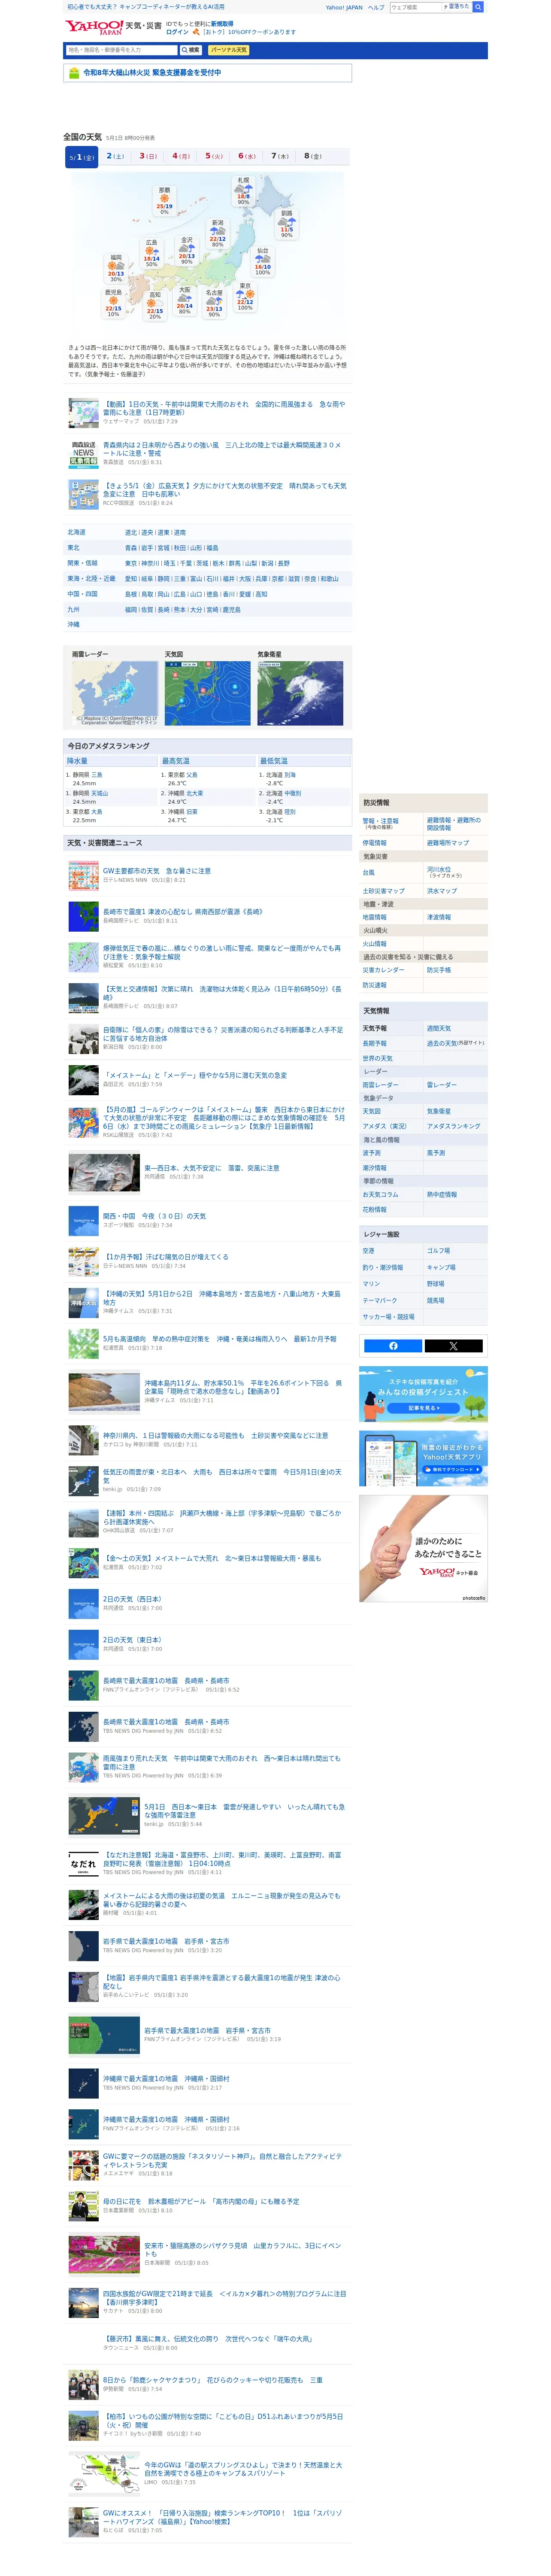Click the Naha sunny weather icon on the map
551x2576 pixels.
point(164,197)
